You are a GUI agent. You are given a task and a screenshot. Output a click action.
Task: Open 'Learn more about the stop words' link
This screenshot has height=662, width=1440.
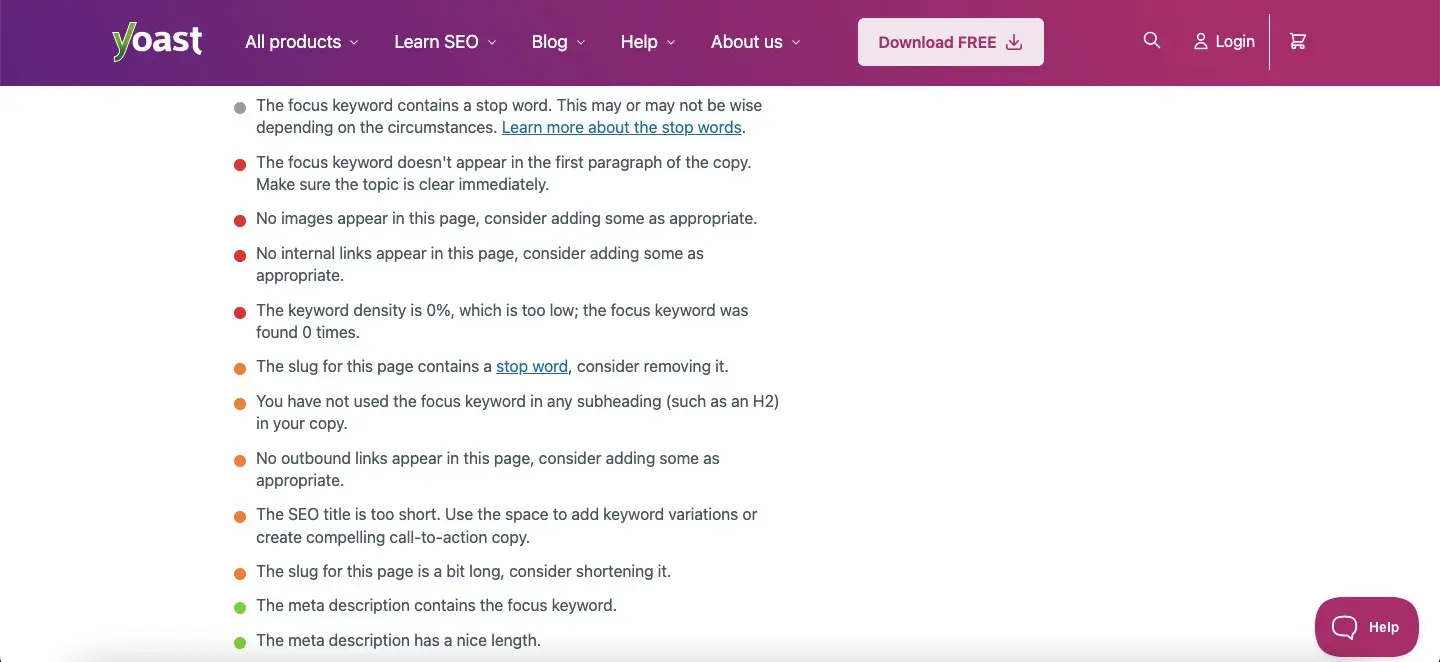(622, 127)
